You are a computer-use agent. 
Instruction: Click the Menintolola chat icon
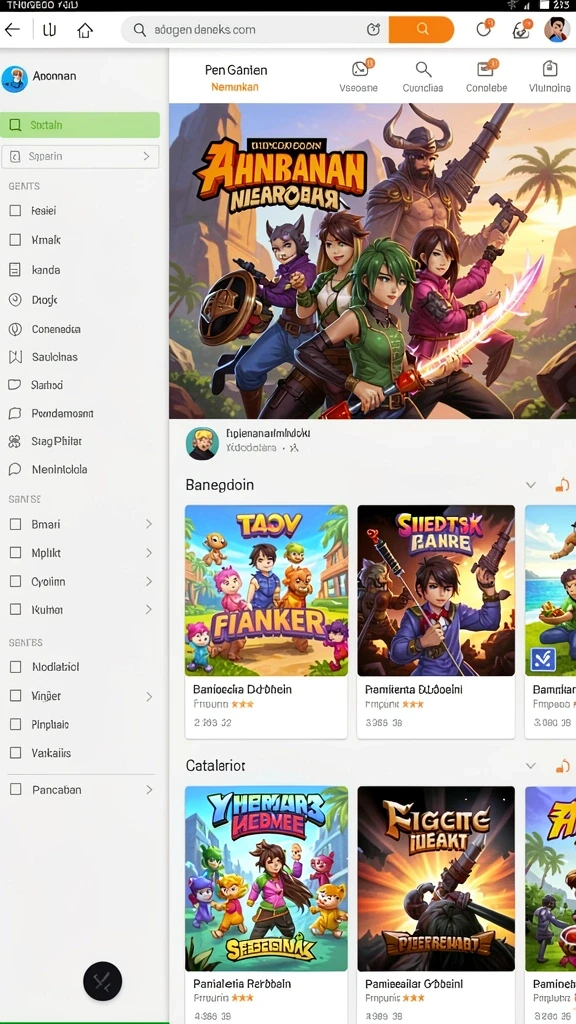coord(15,470)
